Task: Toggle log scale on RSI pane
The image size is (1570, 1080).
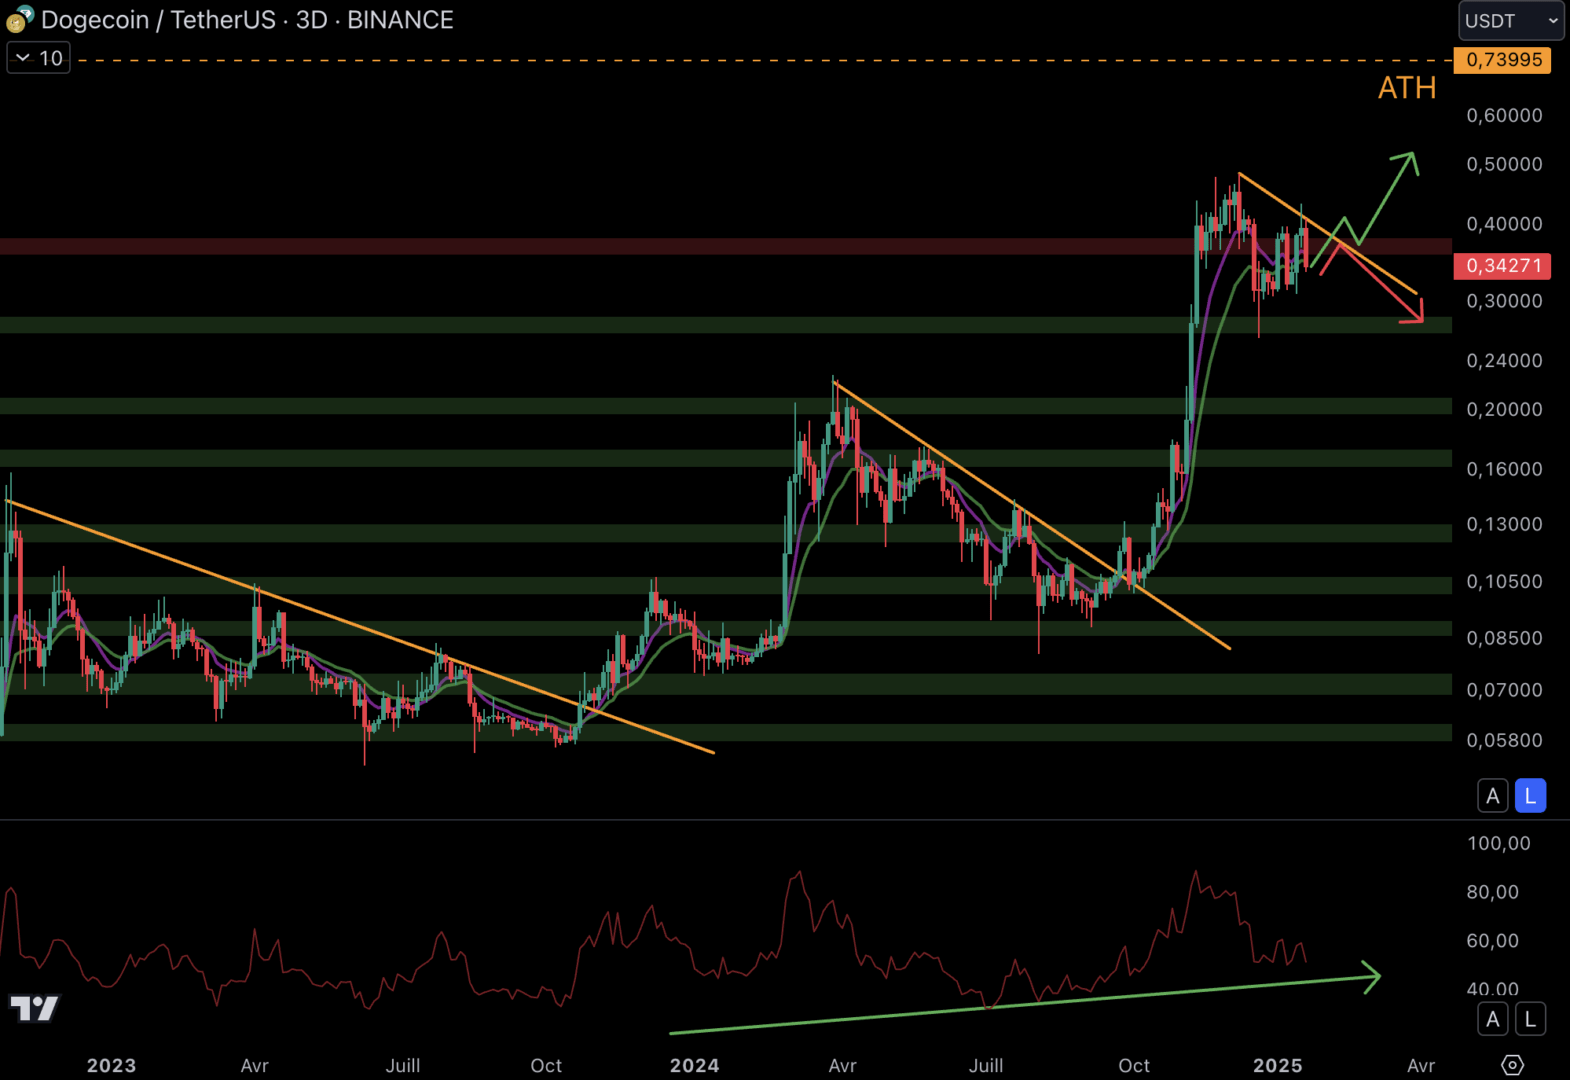Action: click(x=1530, y=1019)
